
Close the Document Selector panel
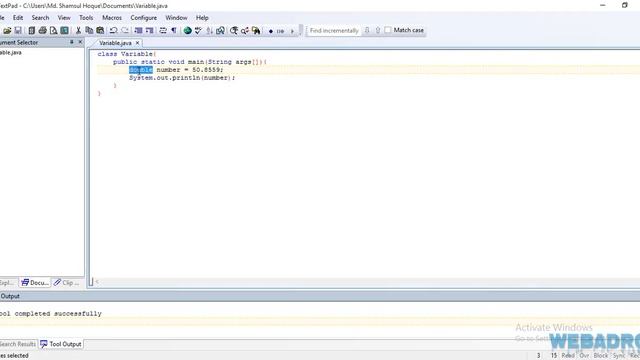point(80,42)
